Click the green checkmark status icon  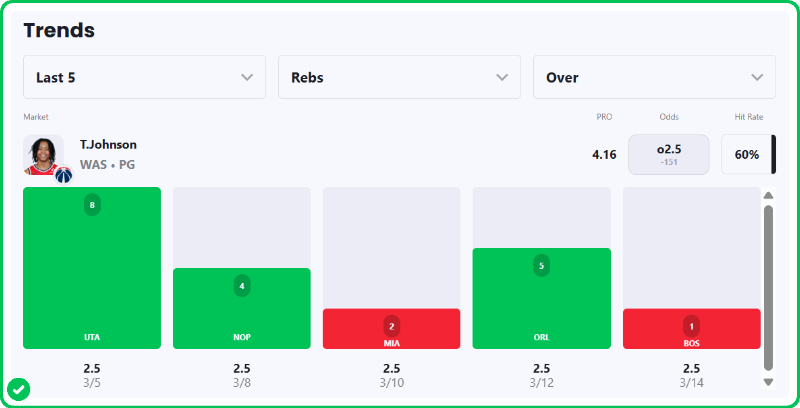point(18,388)
